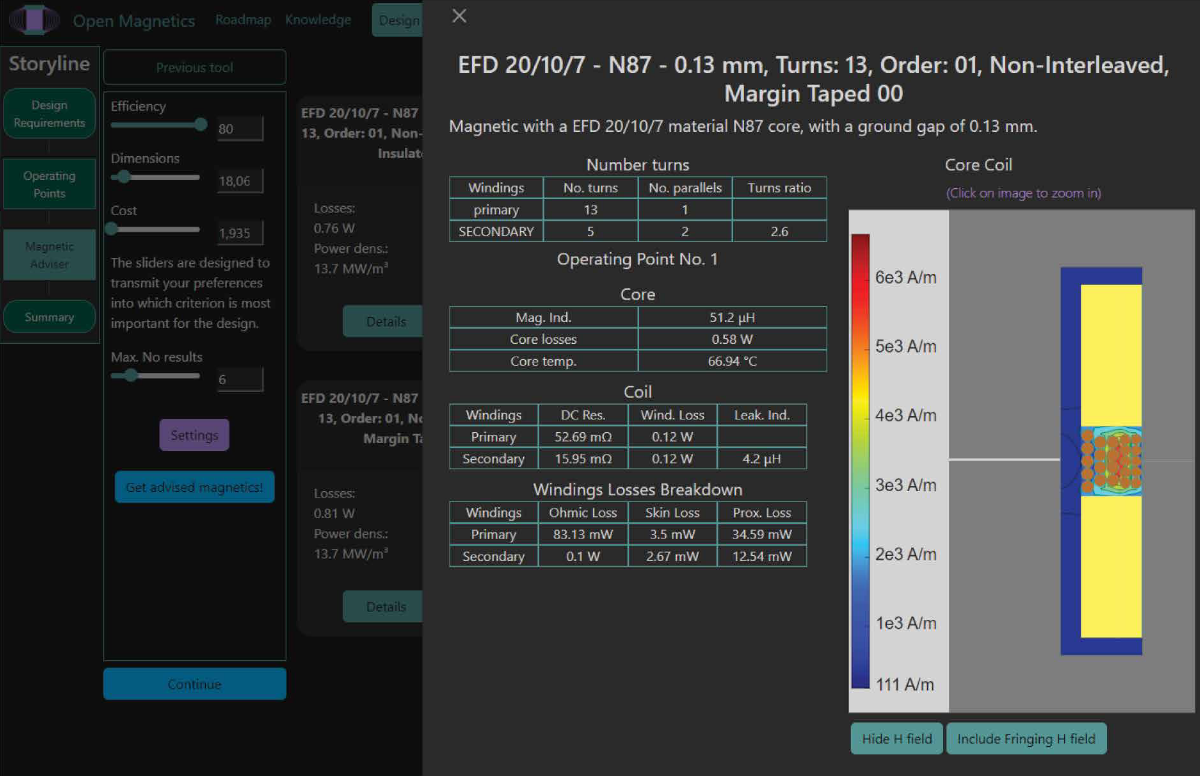
Task: Open the Design tab in header
Action: click(397, 20)
